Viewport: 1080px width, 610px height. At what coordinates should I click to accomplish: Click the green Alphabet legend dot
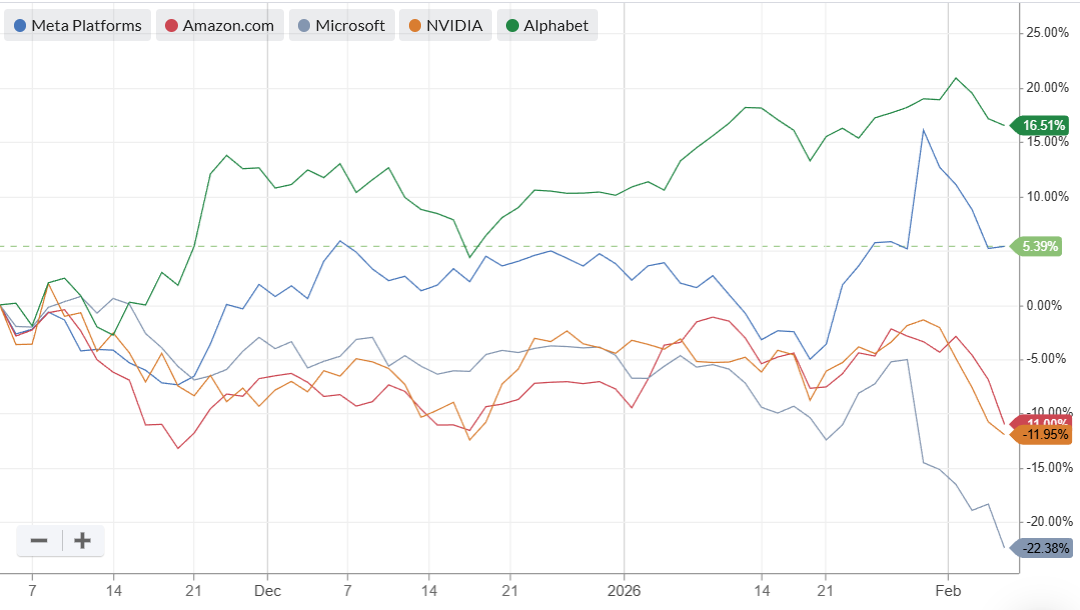(x=512, y=25)
